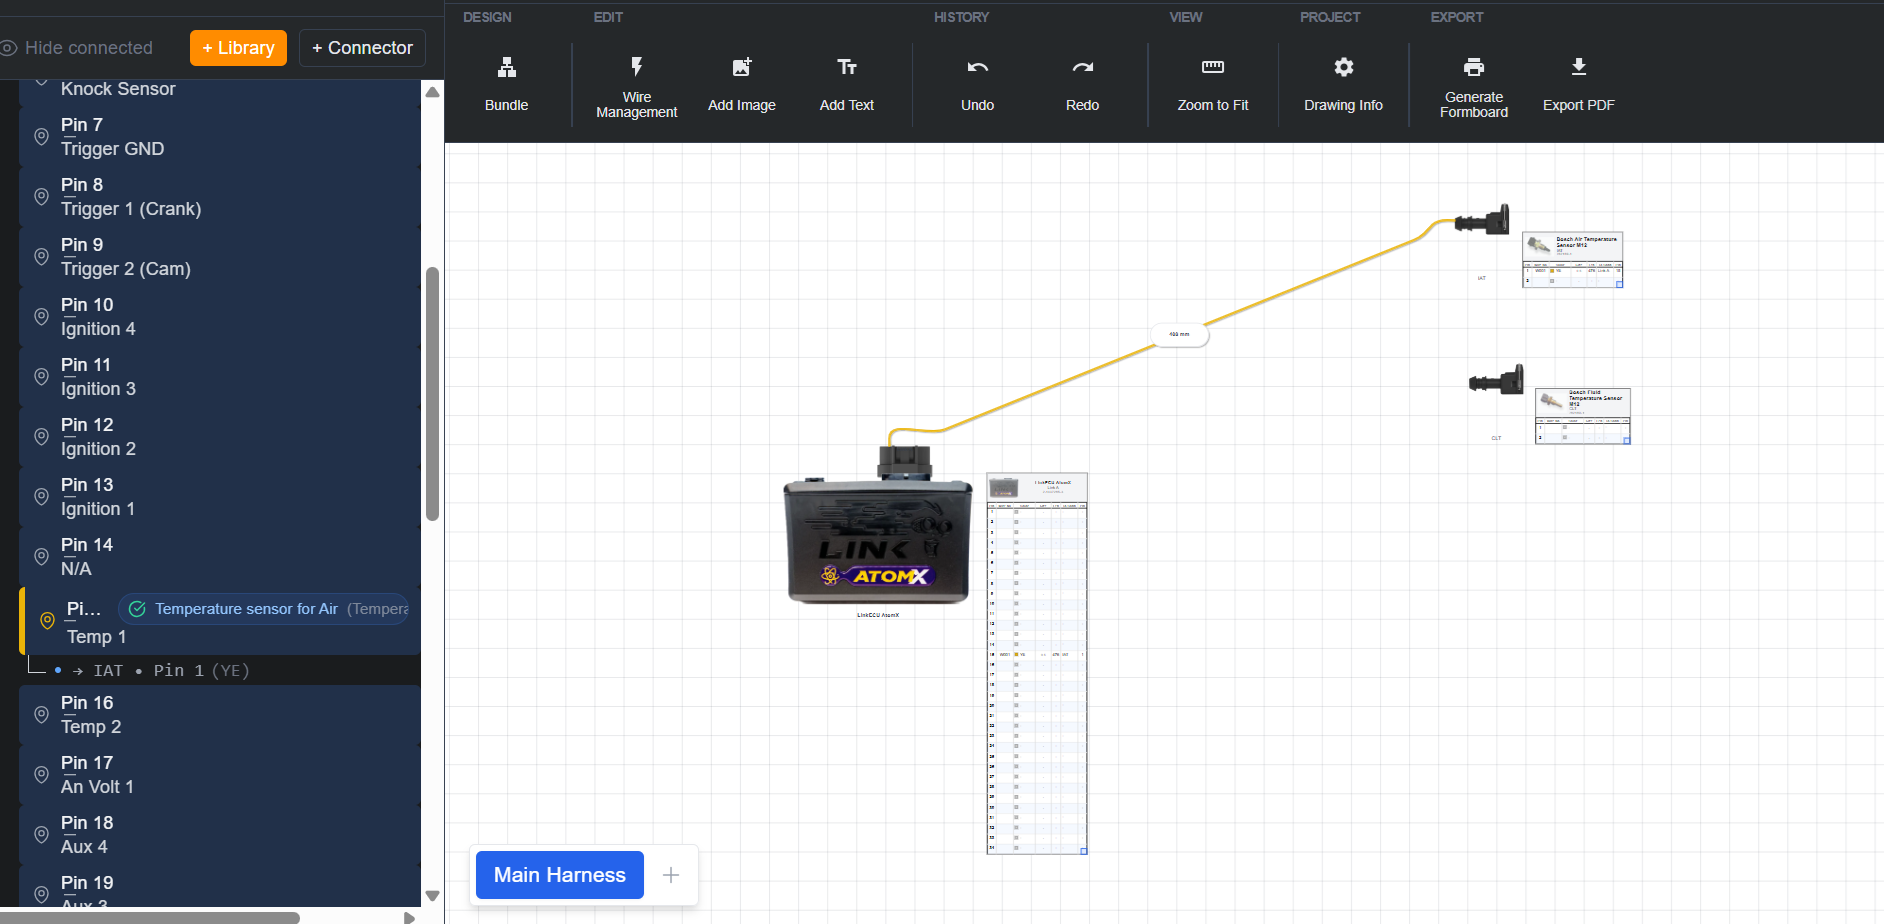
Task: Select the Knock Sensor pin row
Action: pyautogui.click(x=219, y=91)
